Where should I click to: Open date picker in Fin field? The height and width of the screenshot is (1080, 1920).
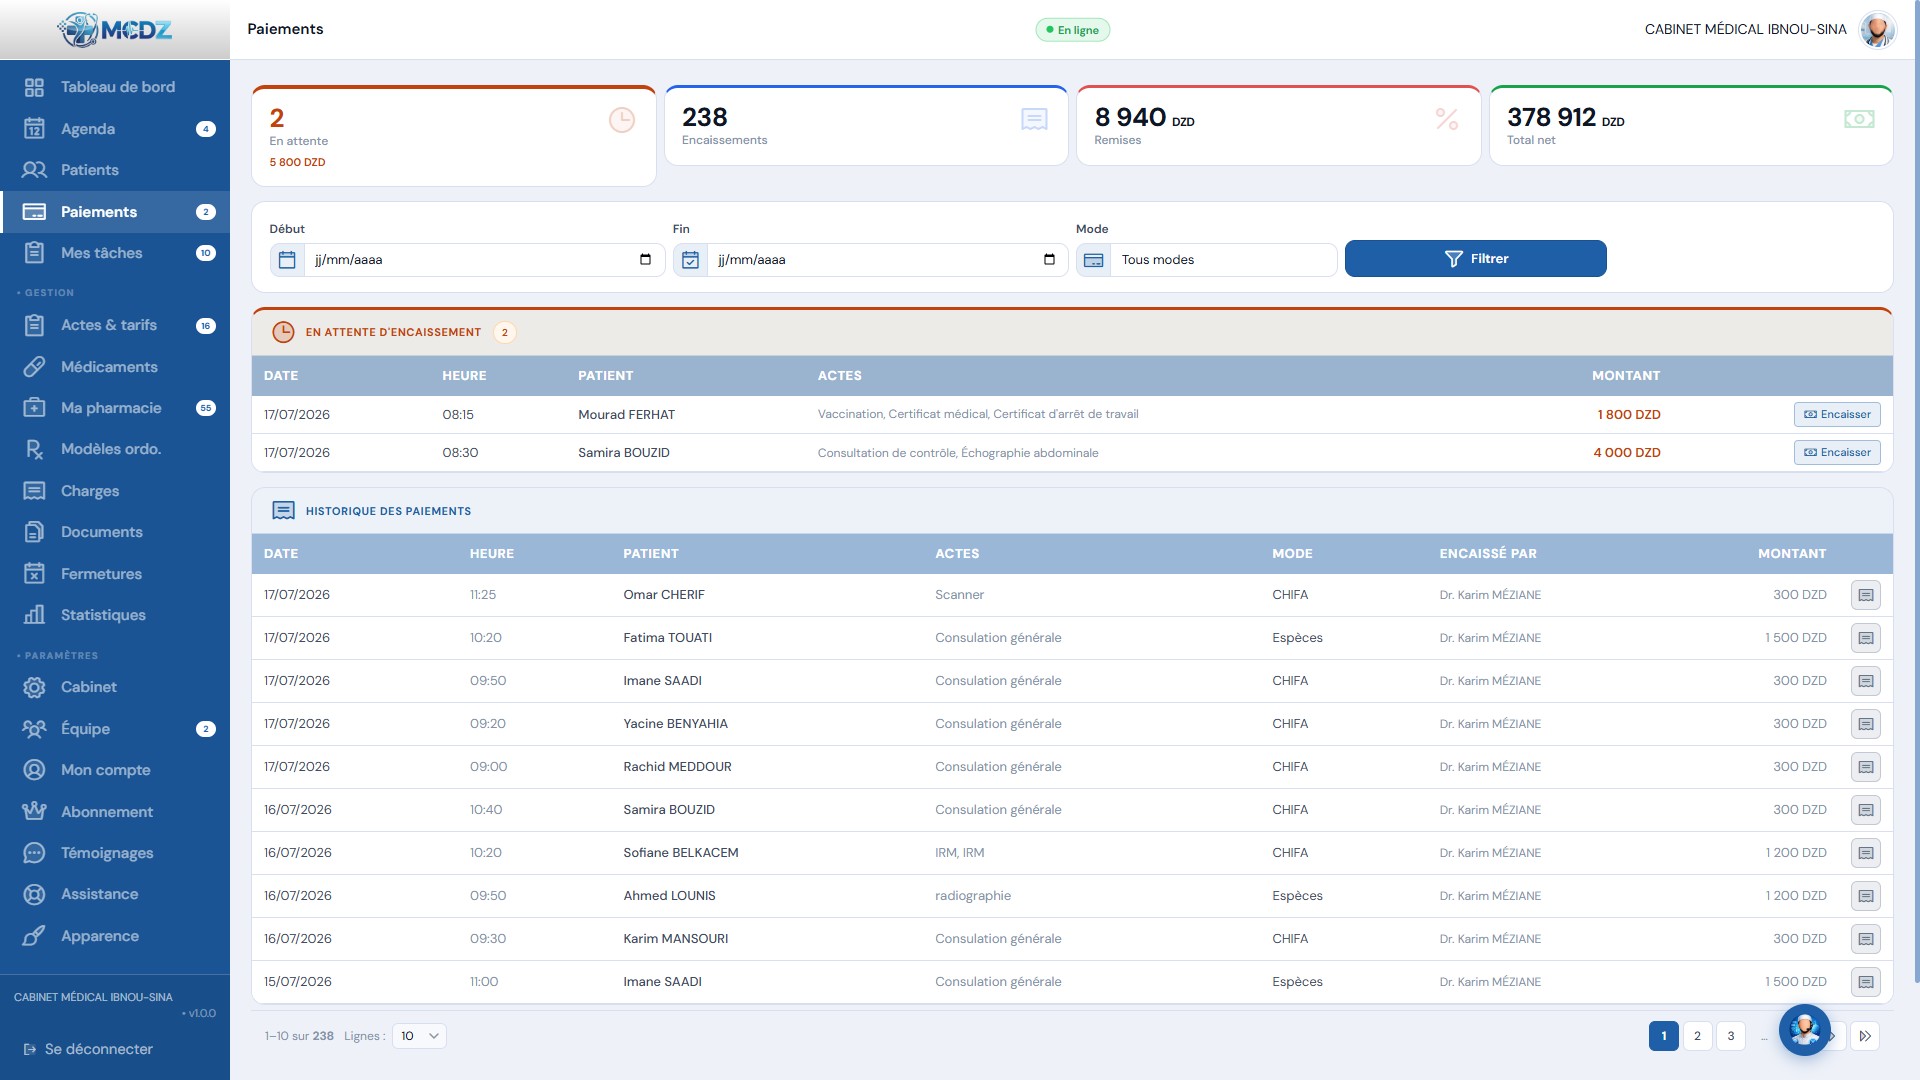click(1049, 260)
